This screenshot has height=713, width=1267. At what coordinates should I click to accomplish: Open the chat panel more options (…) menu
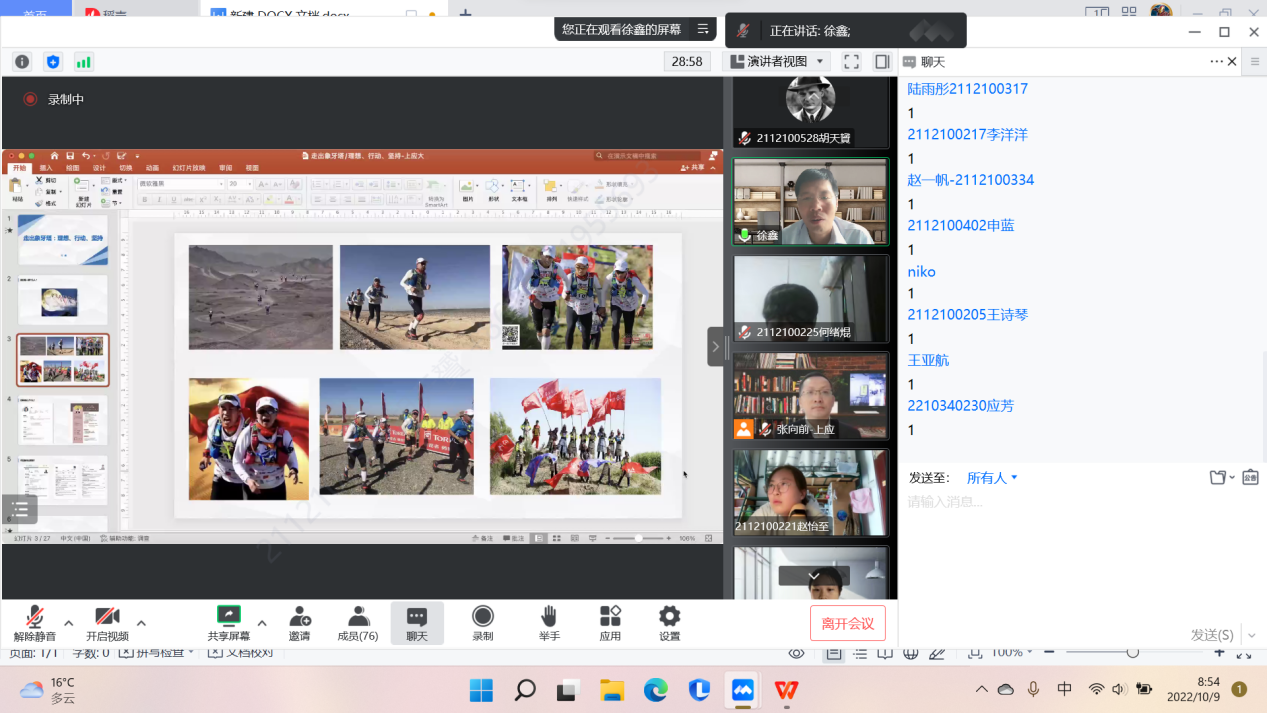1216,62
